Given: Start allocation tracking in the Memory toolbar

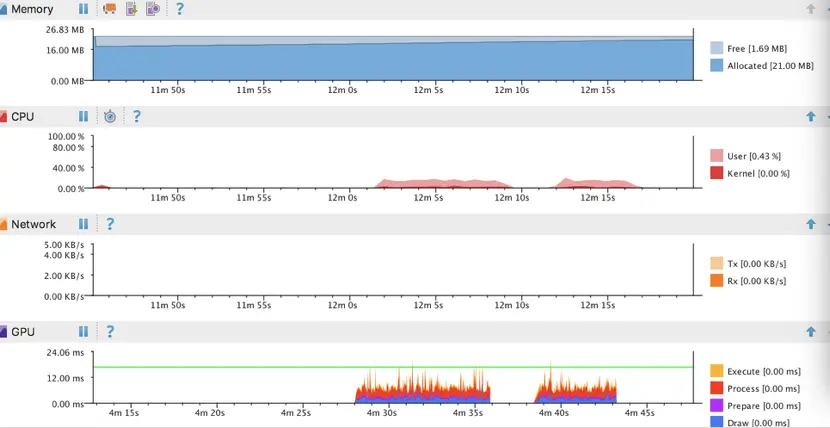Looking at the screenshot, I should tap(153, 8).
